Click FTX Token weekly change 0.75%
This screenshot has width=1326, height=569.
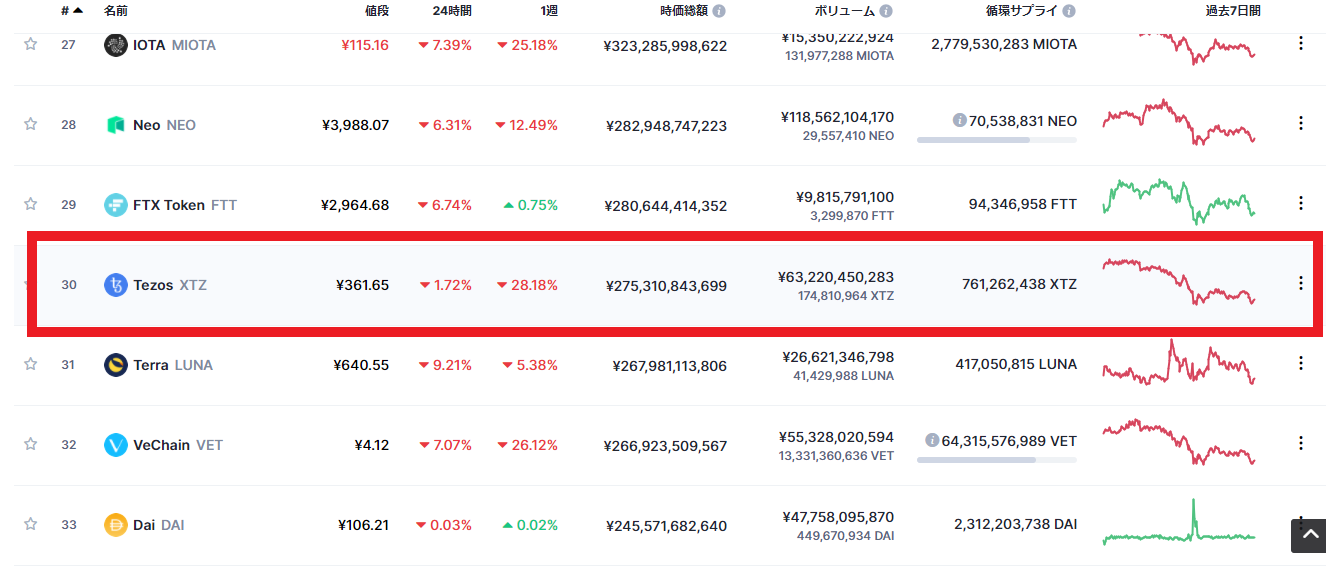coord(531,205)
